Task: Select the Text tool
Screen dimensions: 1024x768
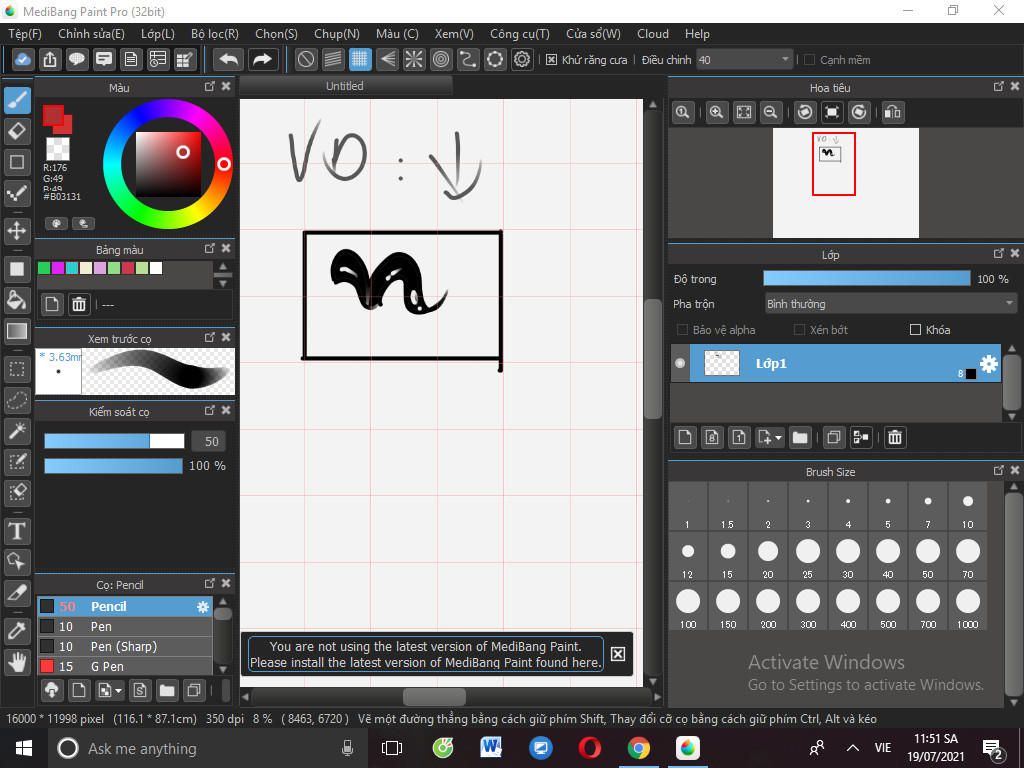Action: point(17,531)
